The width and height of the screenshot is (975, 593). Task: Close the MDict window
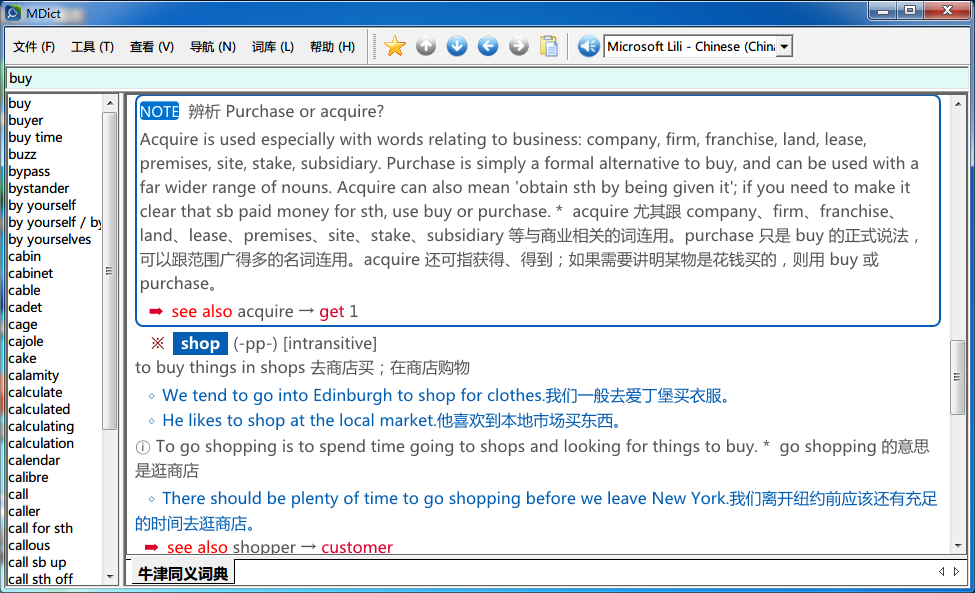pos(948,10)
